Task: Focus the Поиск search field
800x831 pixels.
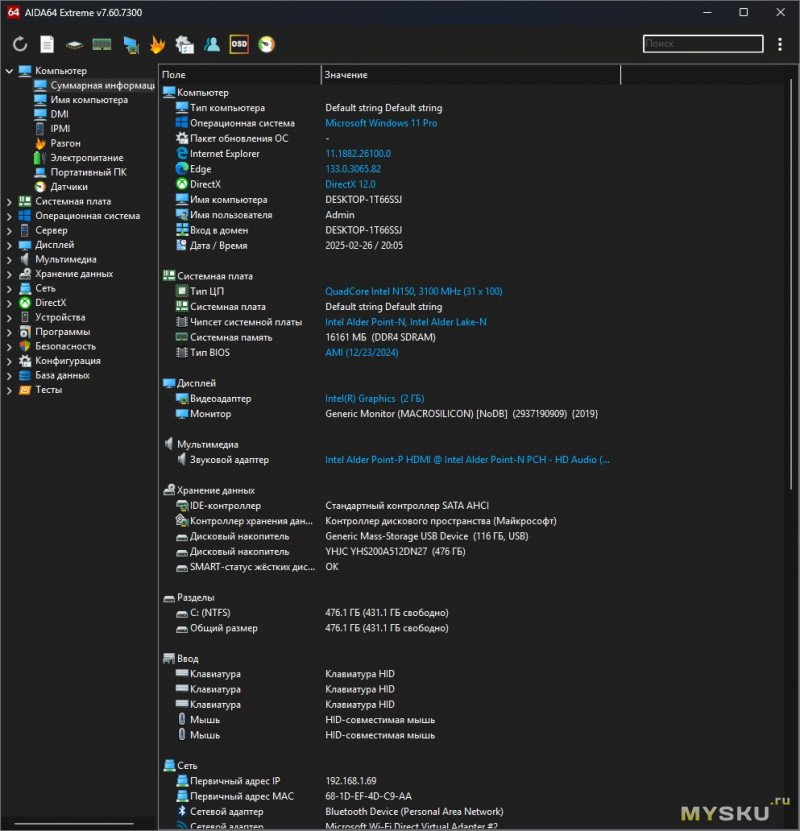Action: tap(703, 43)
